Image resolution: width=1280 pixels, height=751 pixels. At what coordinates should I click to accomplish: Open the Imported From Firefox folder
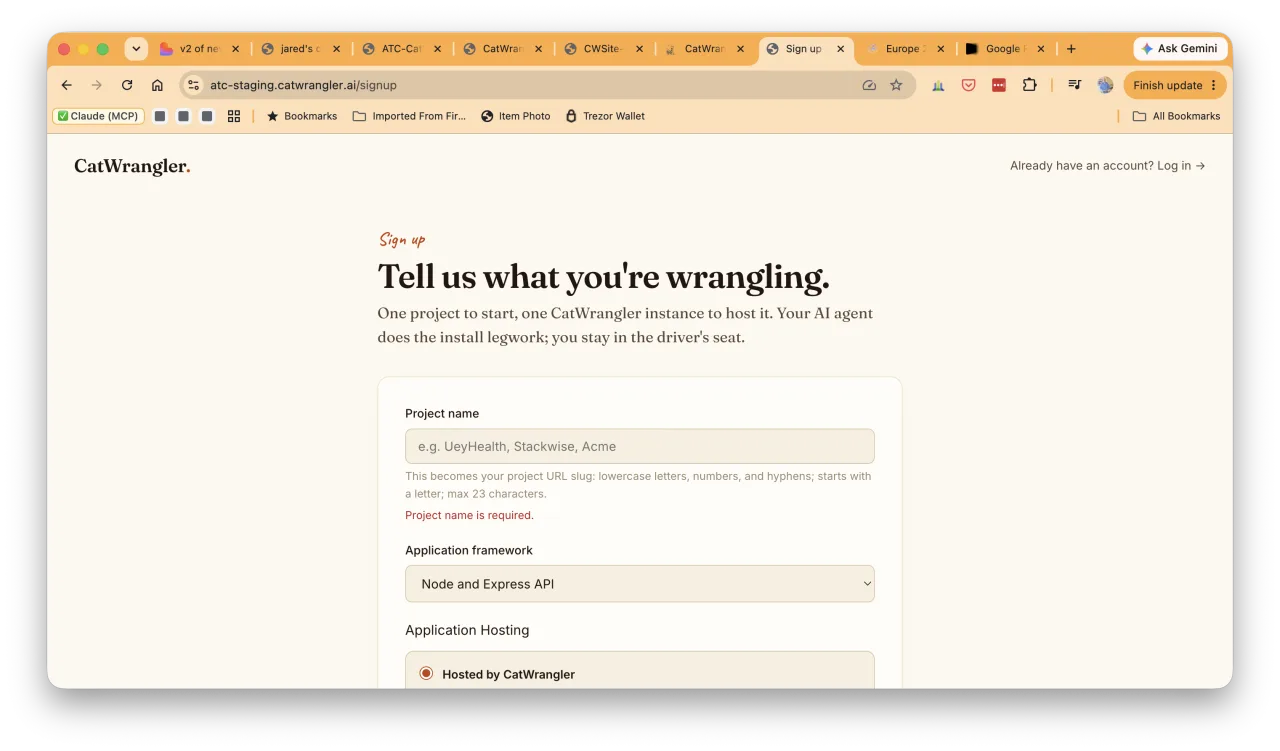(x=409, y=116)
